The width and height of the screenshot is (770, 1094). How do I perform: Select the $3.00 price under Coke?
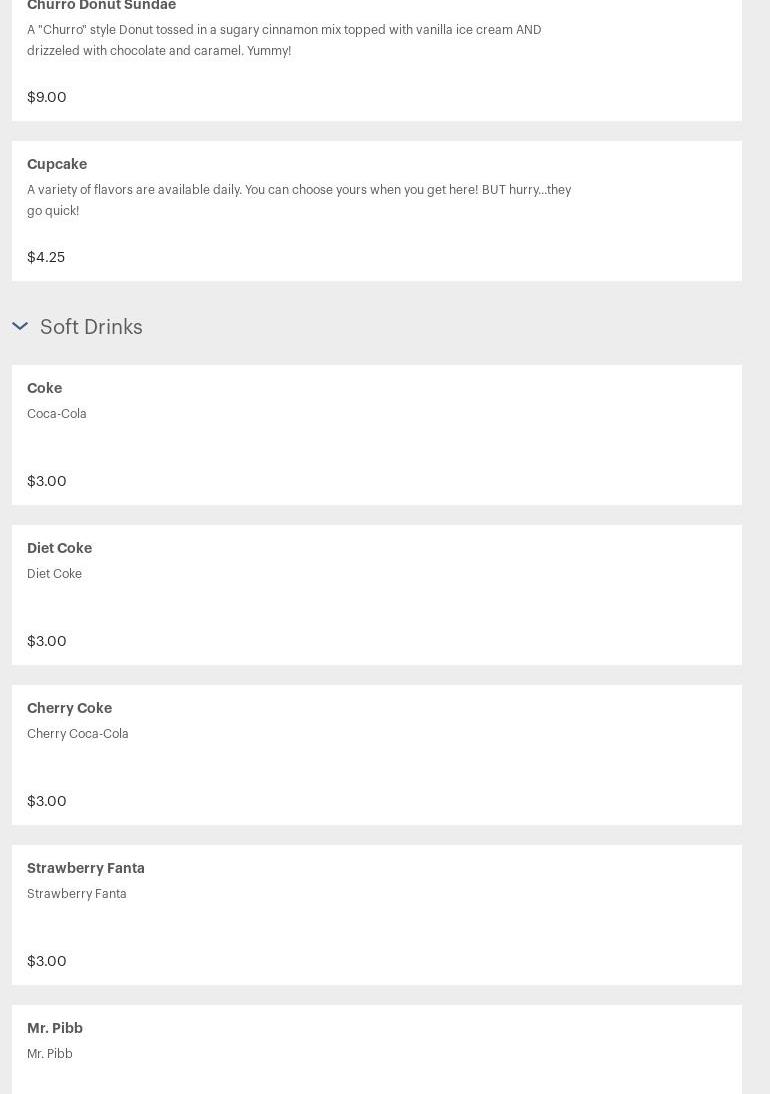[47, 481]
